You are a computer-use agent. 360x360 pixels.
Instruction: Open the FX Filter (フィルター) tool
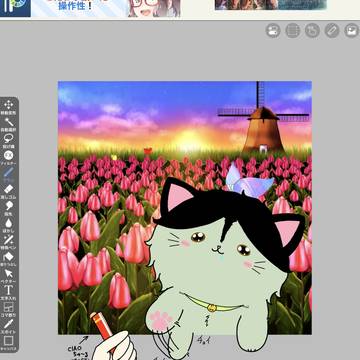[8, 158]
